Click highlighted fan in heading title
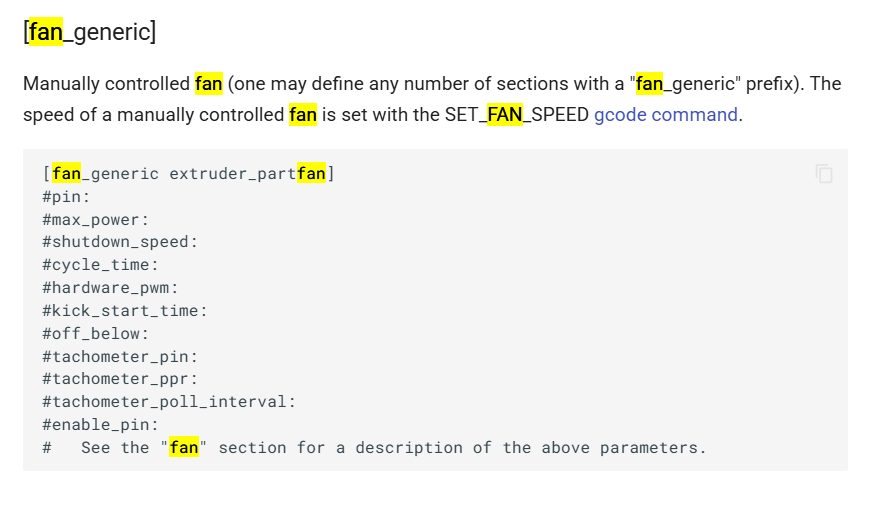 pyautogui.click(x=46, y=32)
